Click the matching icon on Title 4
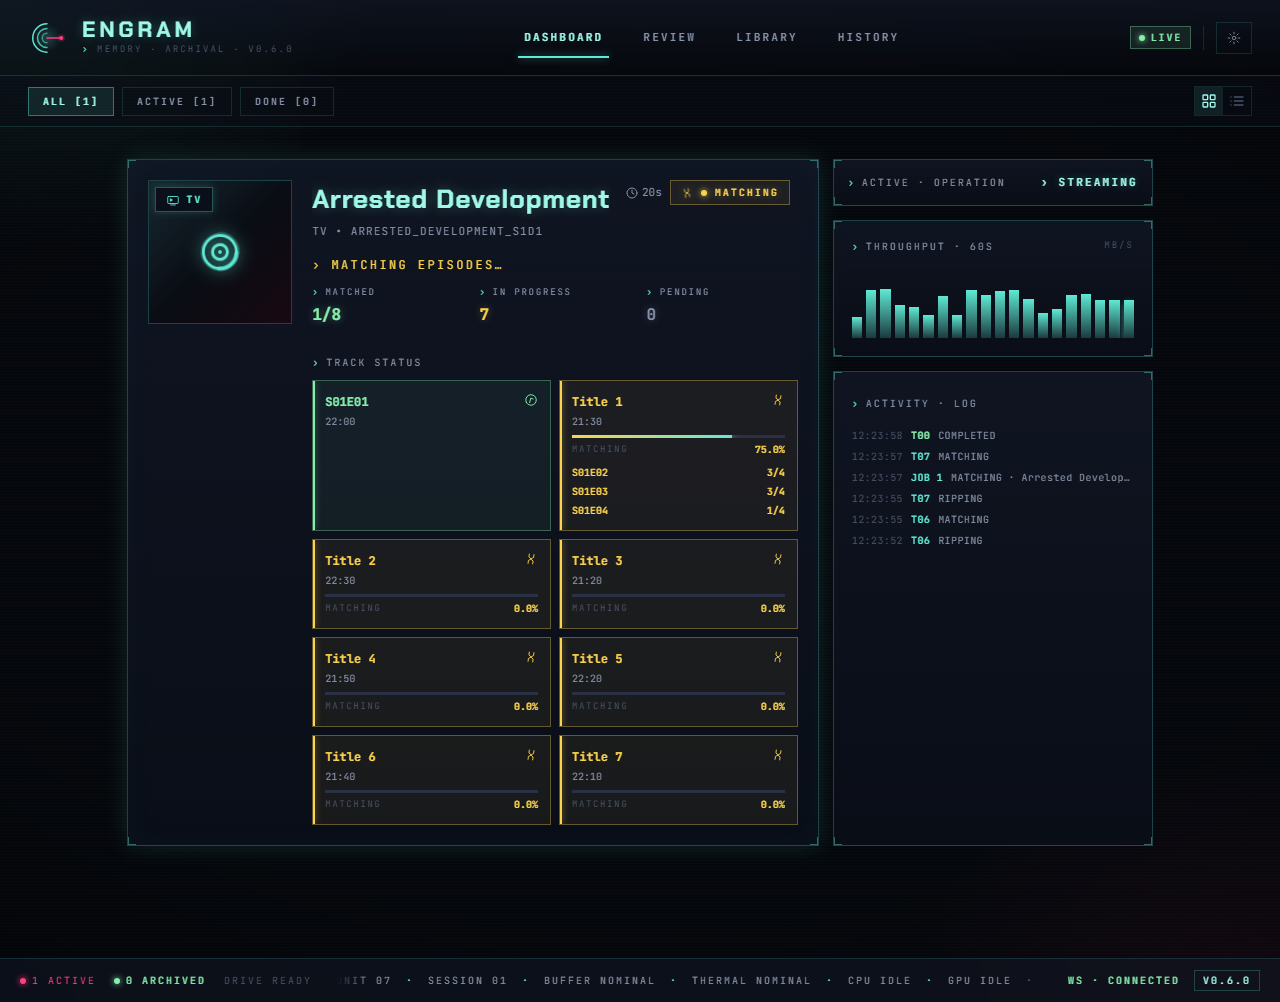Screen dimensions: 1280x1002 coord(531,657)
